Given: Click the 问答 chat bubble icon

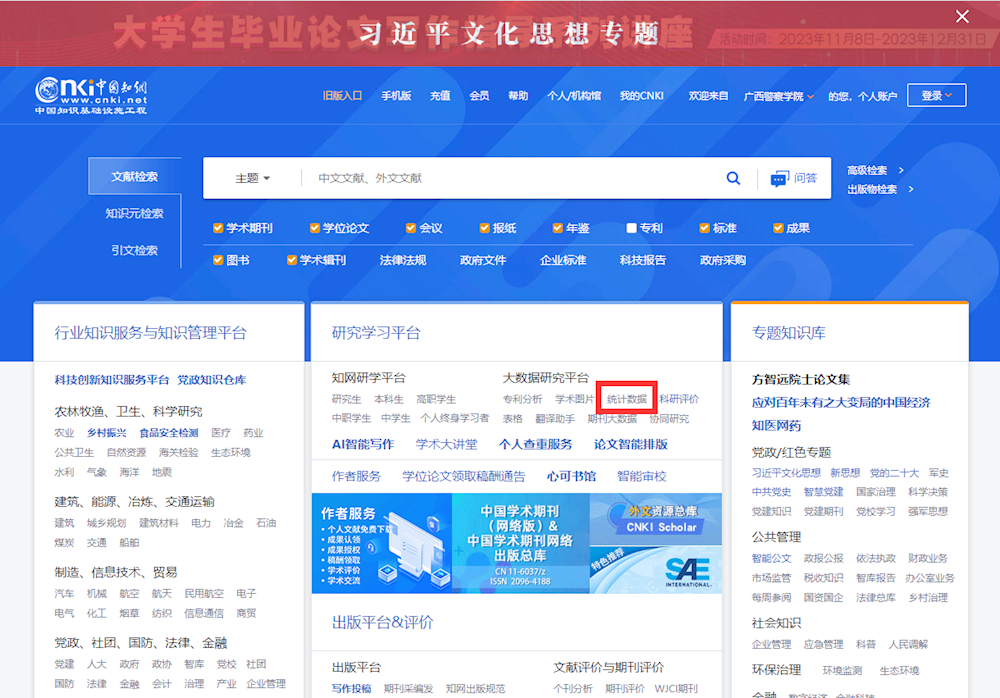Looking at the screenshot, I should [x=780, y=178].
